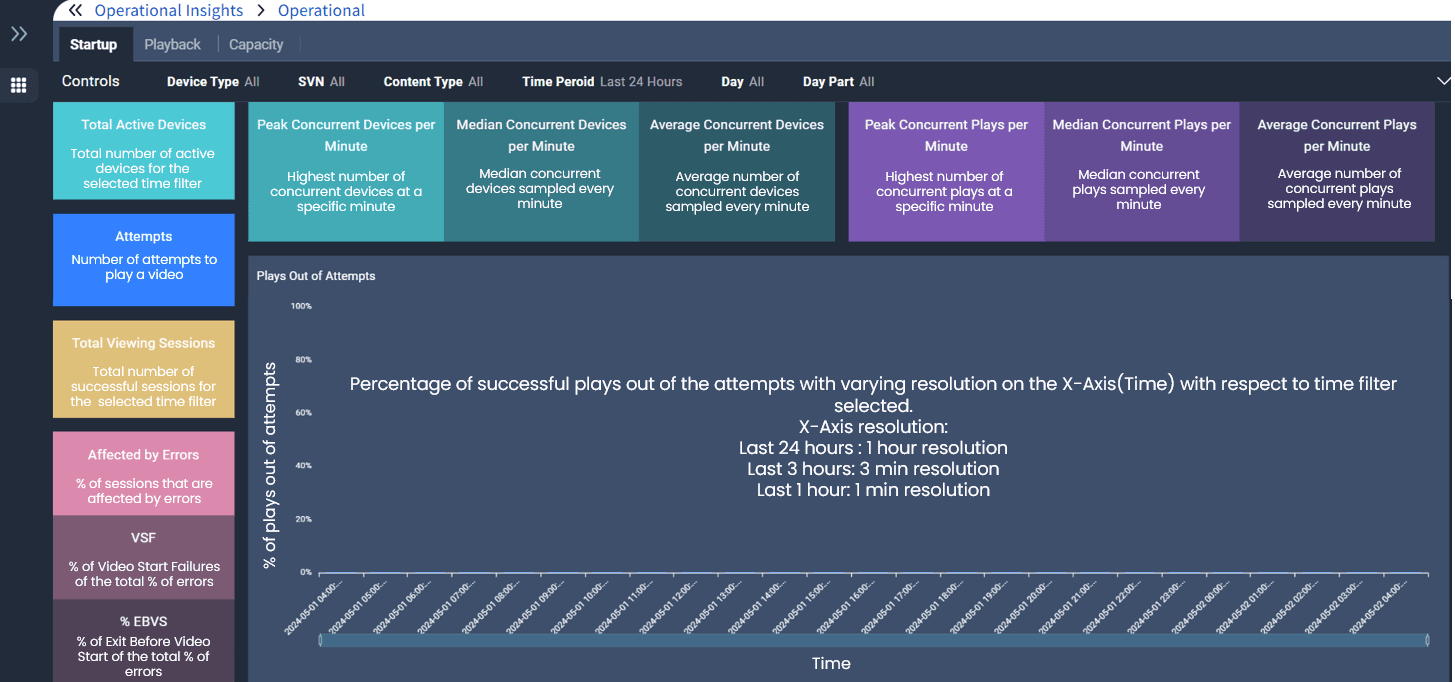Click the Affected by Errors tile
Viewport: 1455px width, 682px height.
pos(143,474)
